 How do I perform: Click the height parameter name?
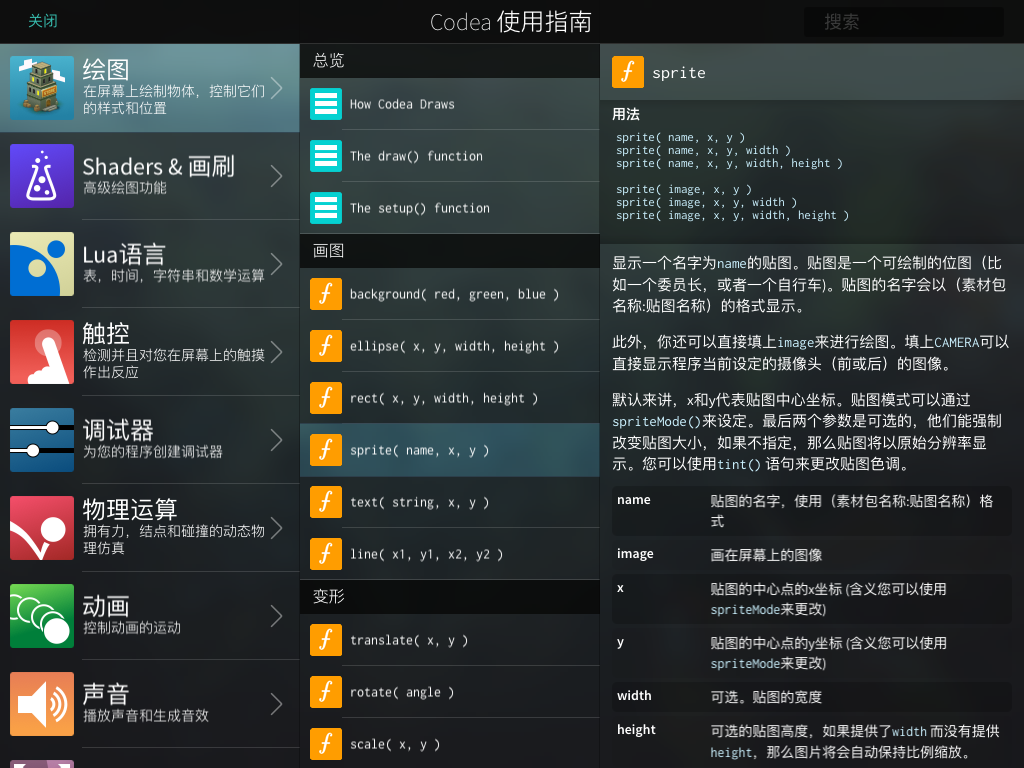tap(636, 729)
